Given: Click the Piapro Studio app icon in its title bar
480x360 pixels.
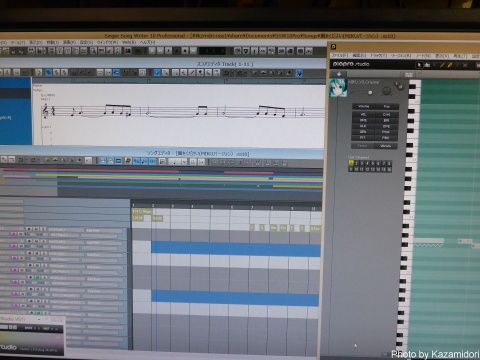Looking at the screenshot, I should [333, 47].
